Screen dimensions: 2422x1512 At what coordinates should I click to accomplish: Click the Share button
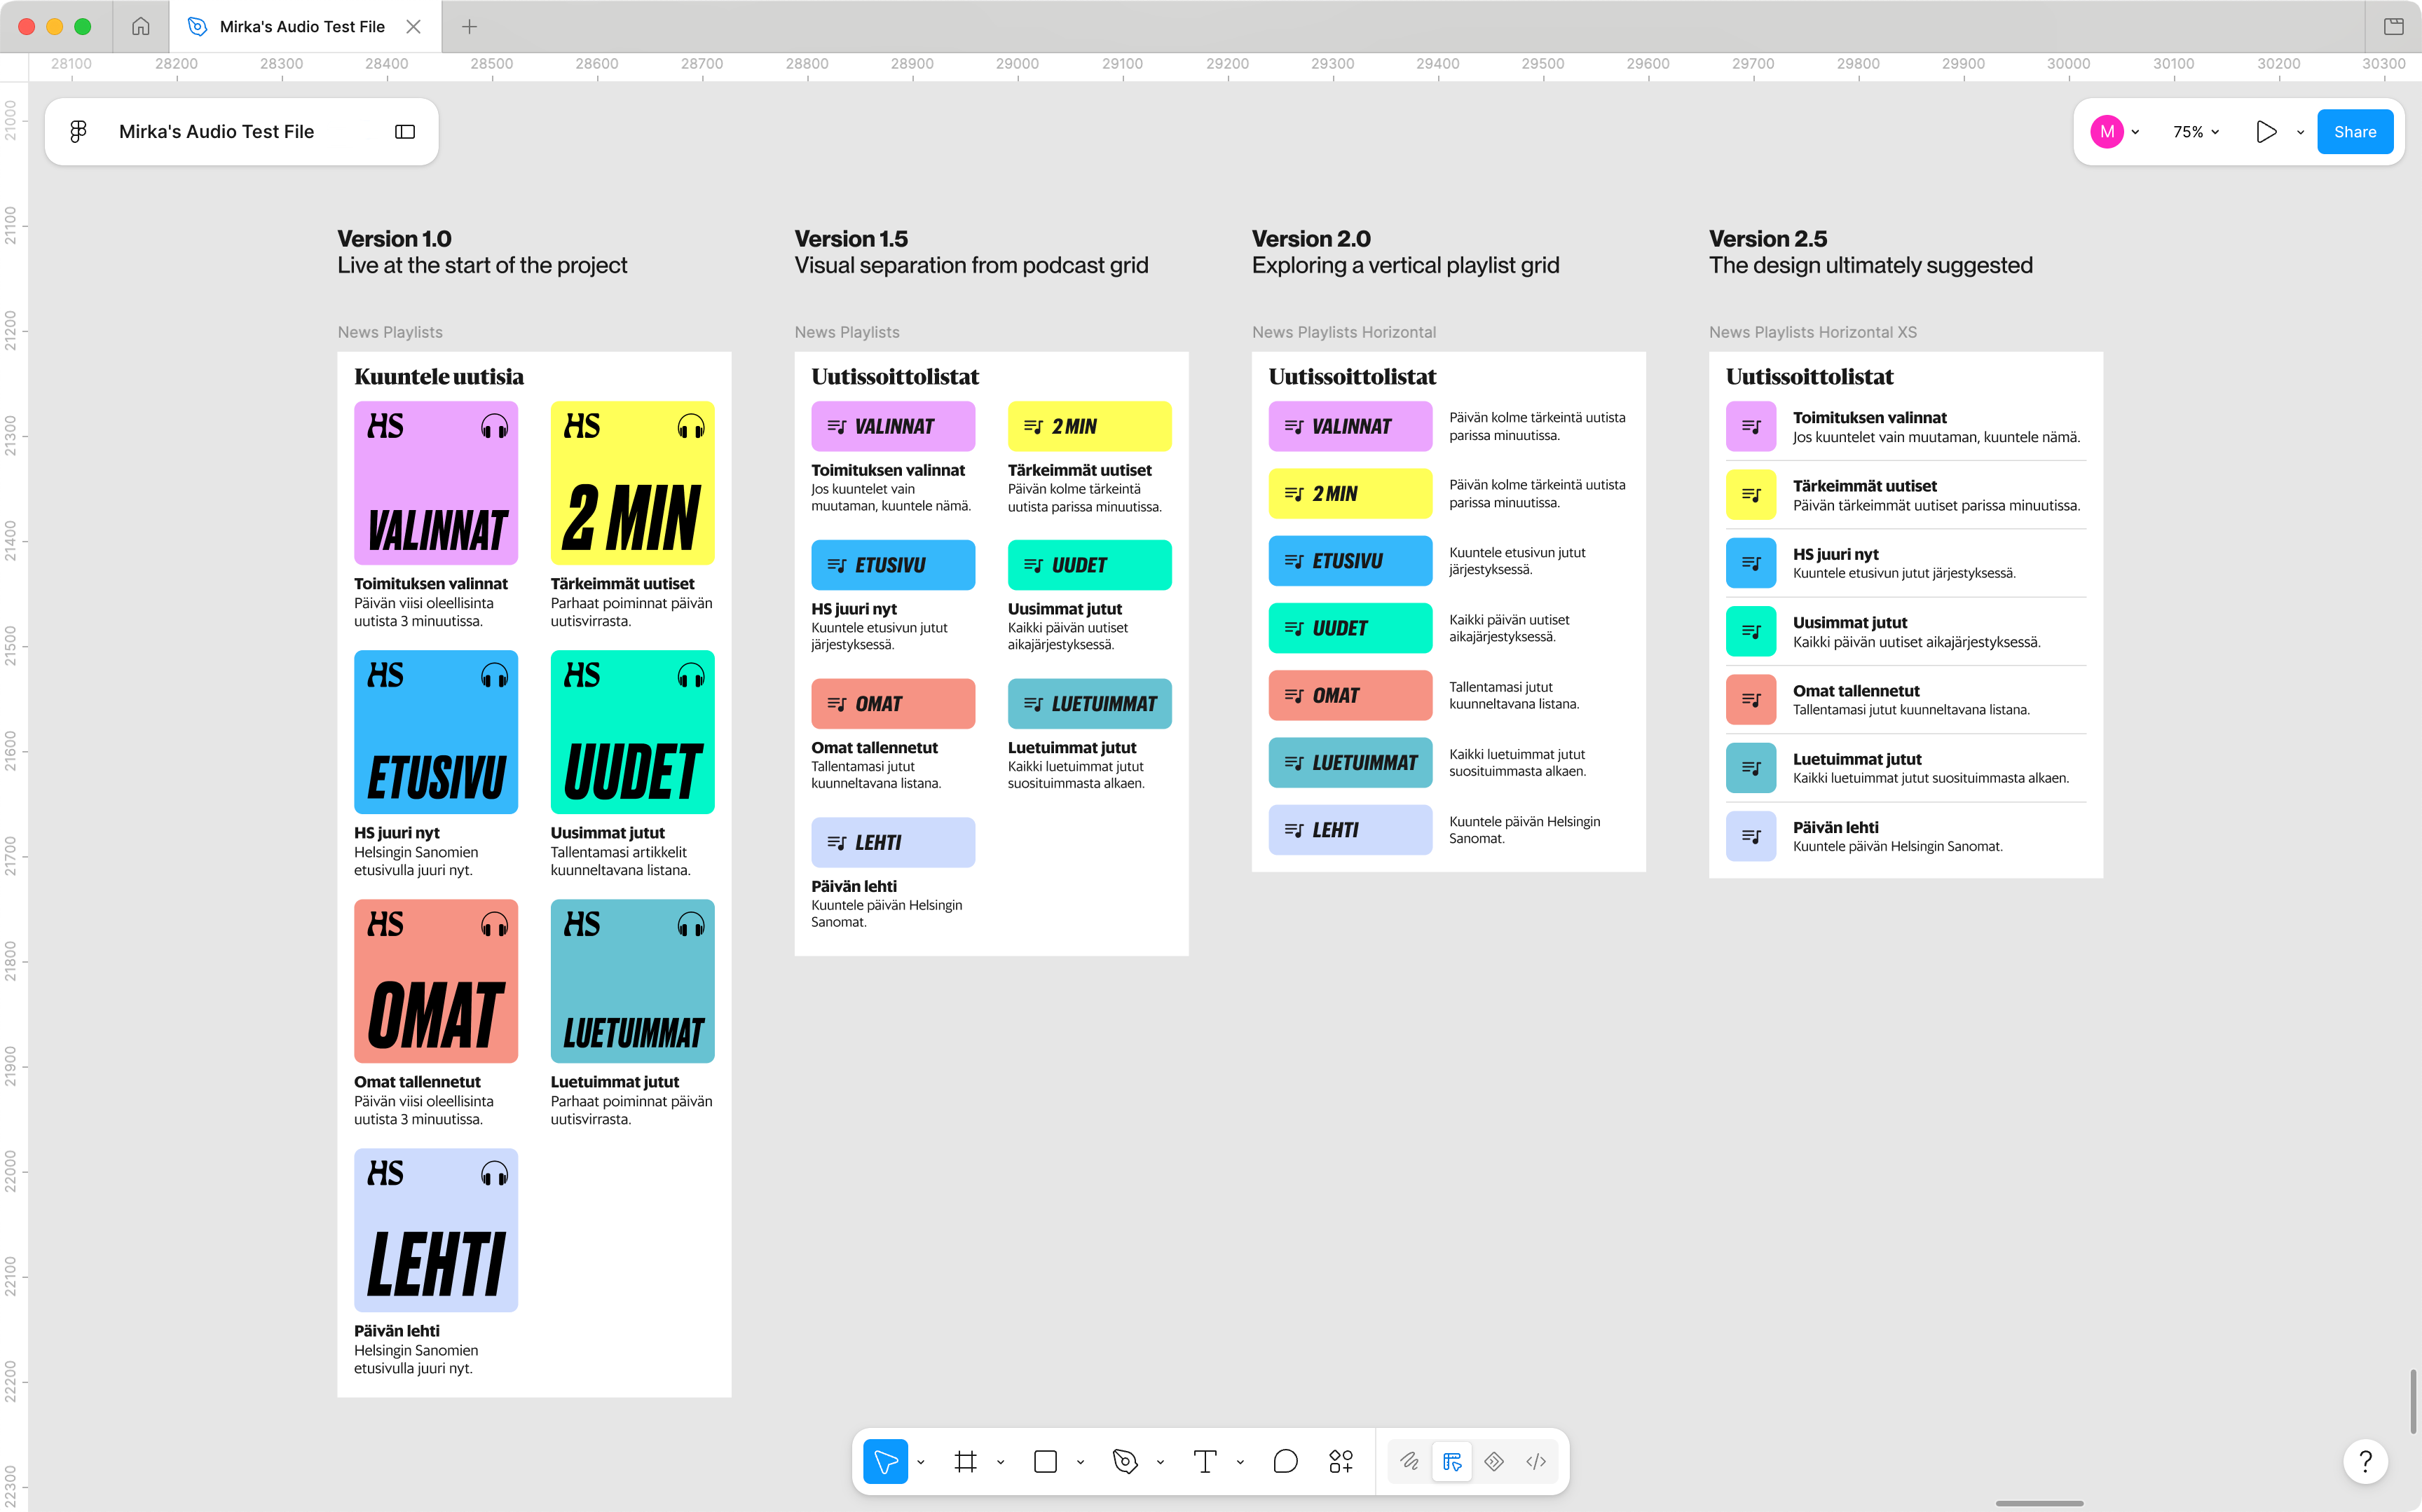[2354, 132]
